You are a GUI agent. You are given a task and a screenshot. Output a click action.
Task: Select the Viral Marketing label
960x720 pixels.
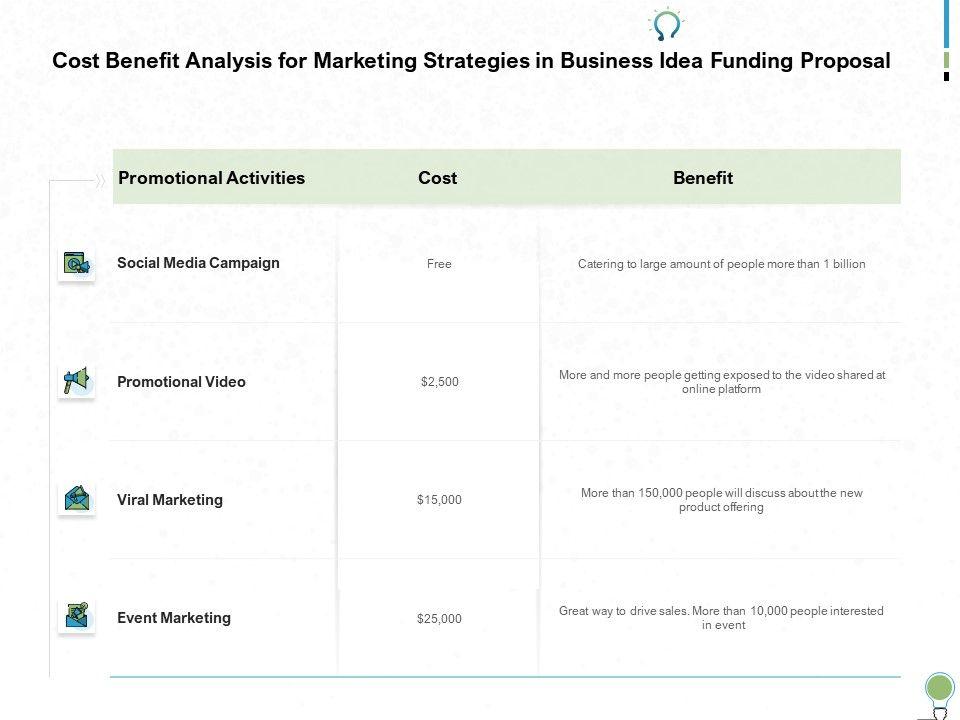(x=170, y=500)
